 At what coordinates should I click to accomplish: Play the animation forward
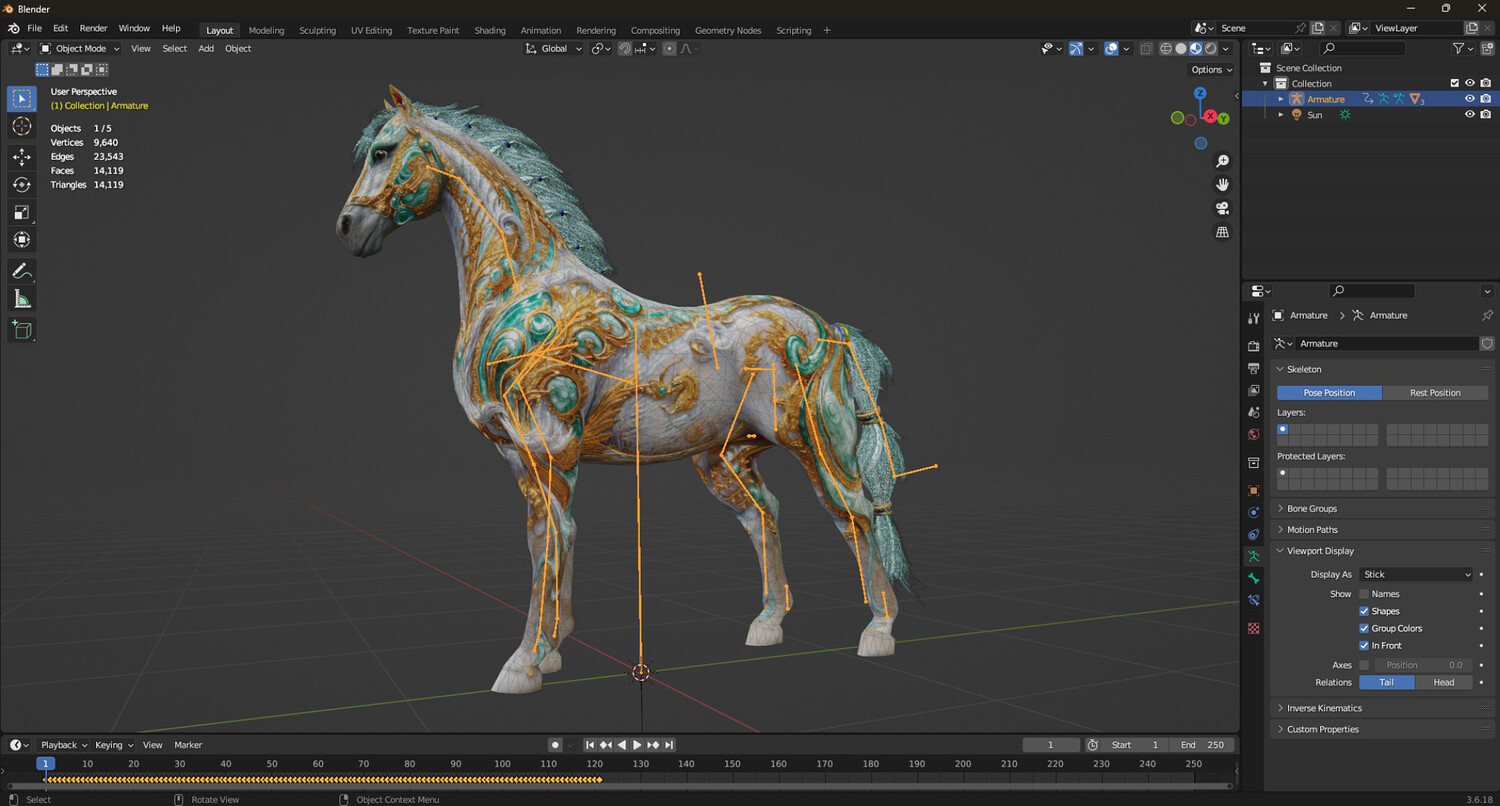coord(637,745)
